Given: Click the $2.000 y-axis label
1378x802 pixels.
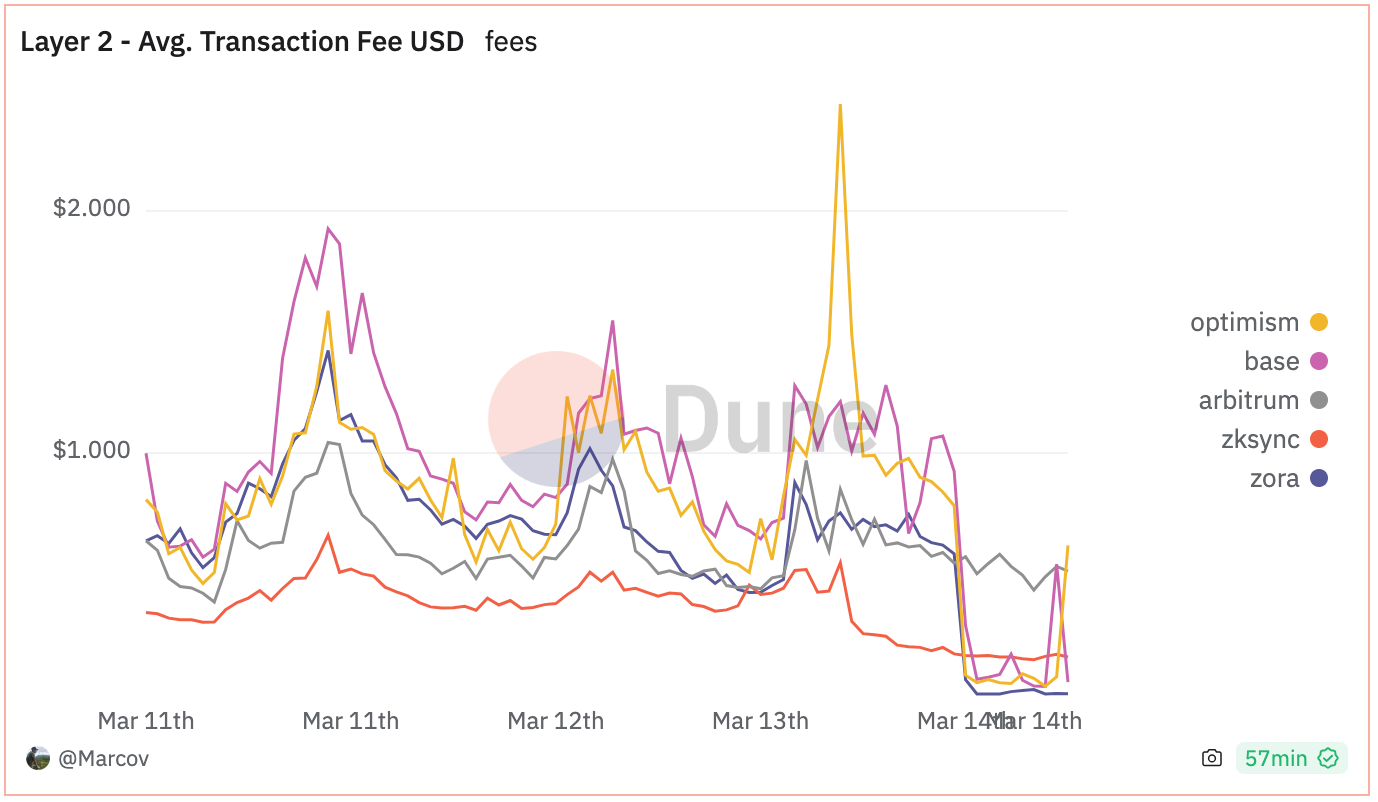Looking at the screenshot, I should pos(92,208).
